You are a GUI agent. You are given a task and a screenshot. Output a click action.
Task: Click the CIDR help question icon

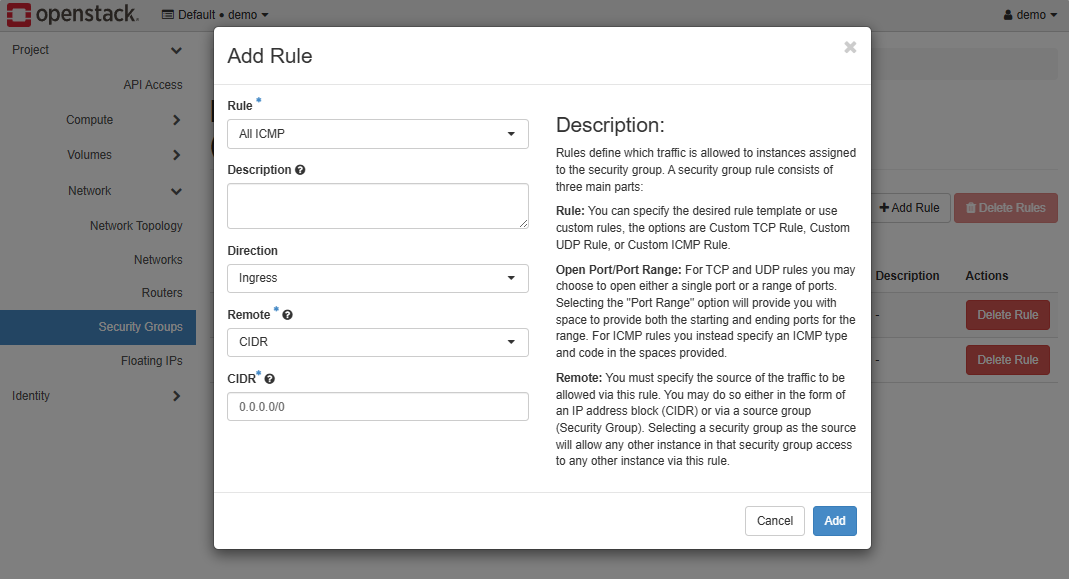(x=270, y=379)
